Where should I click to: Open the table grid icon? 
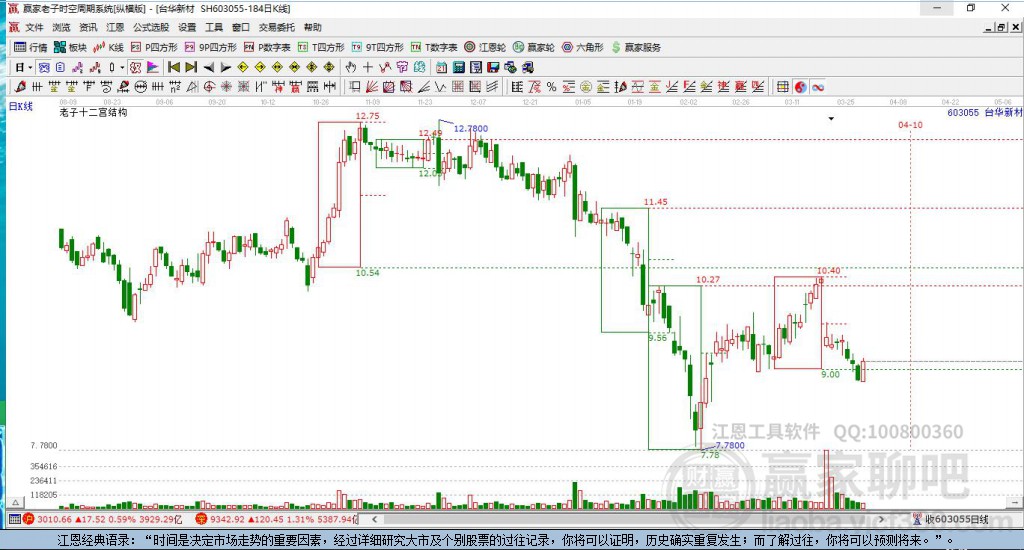[x=782, y=87]
